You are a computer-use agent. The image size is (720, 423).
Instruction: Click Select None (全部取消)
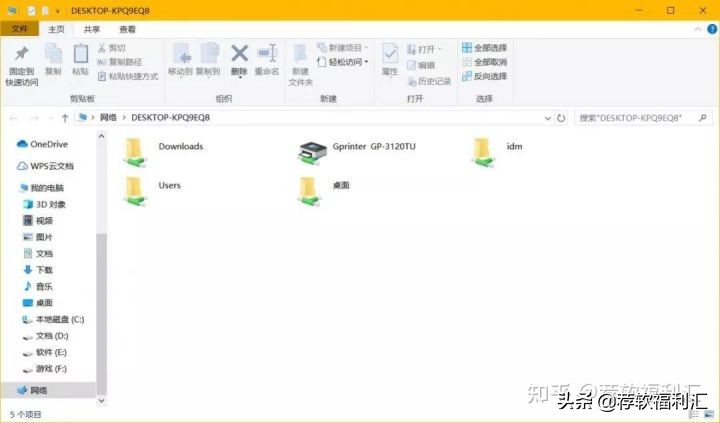pyautogui.click(x=484, y=62)
